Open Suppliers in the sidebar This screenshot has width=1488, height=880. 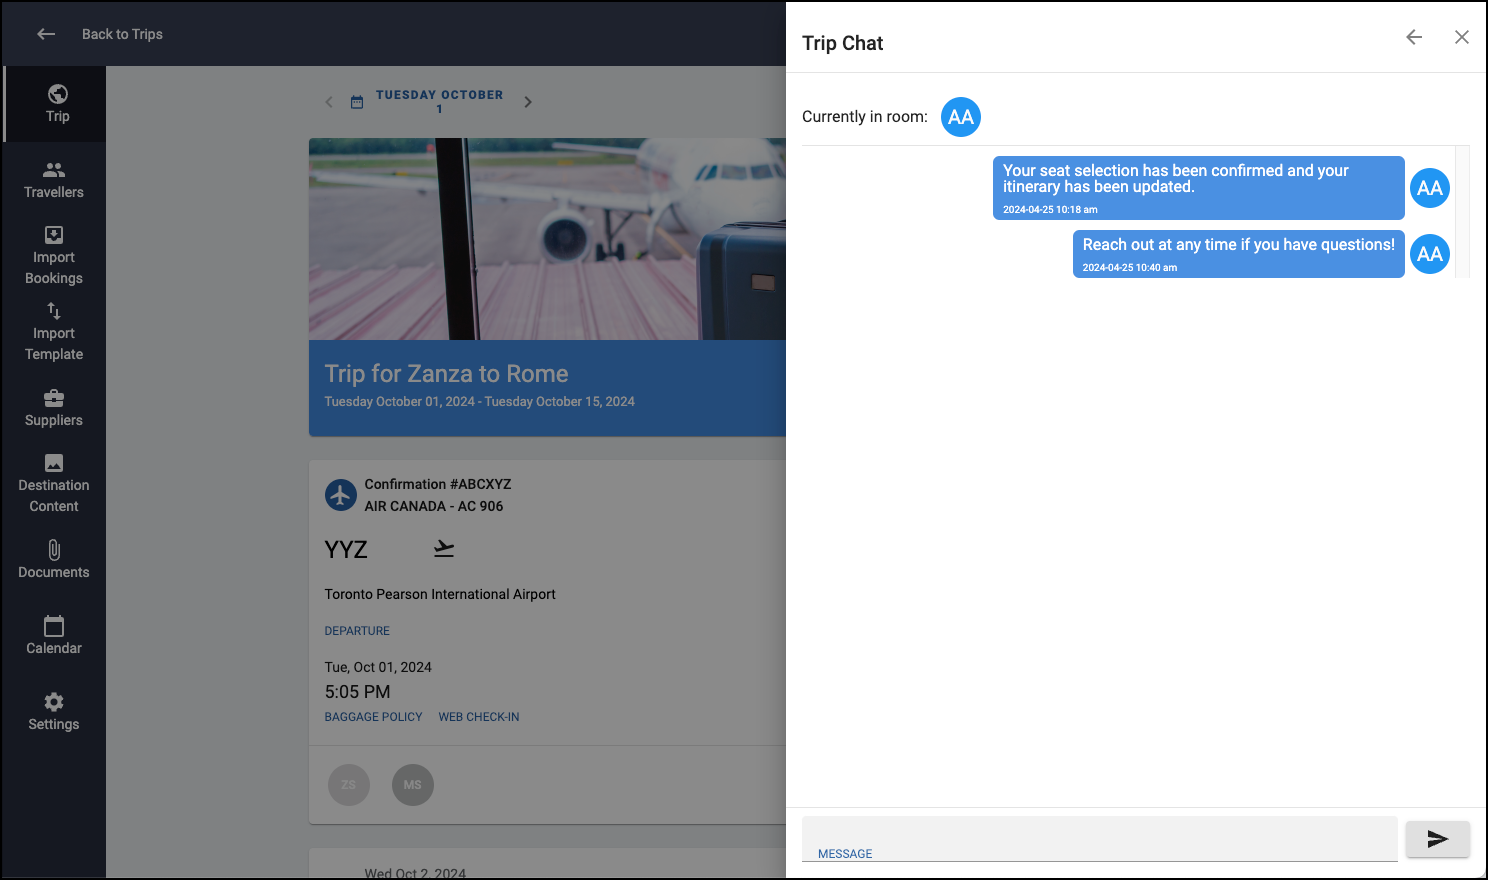click(x=54, y=408)
